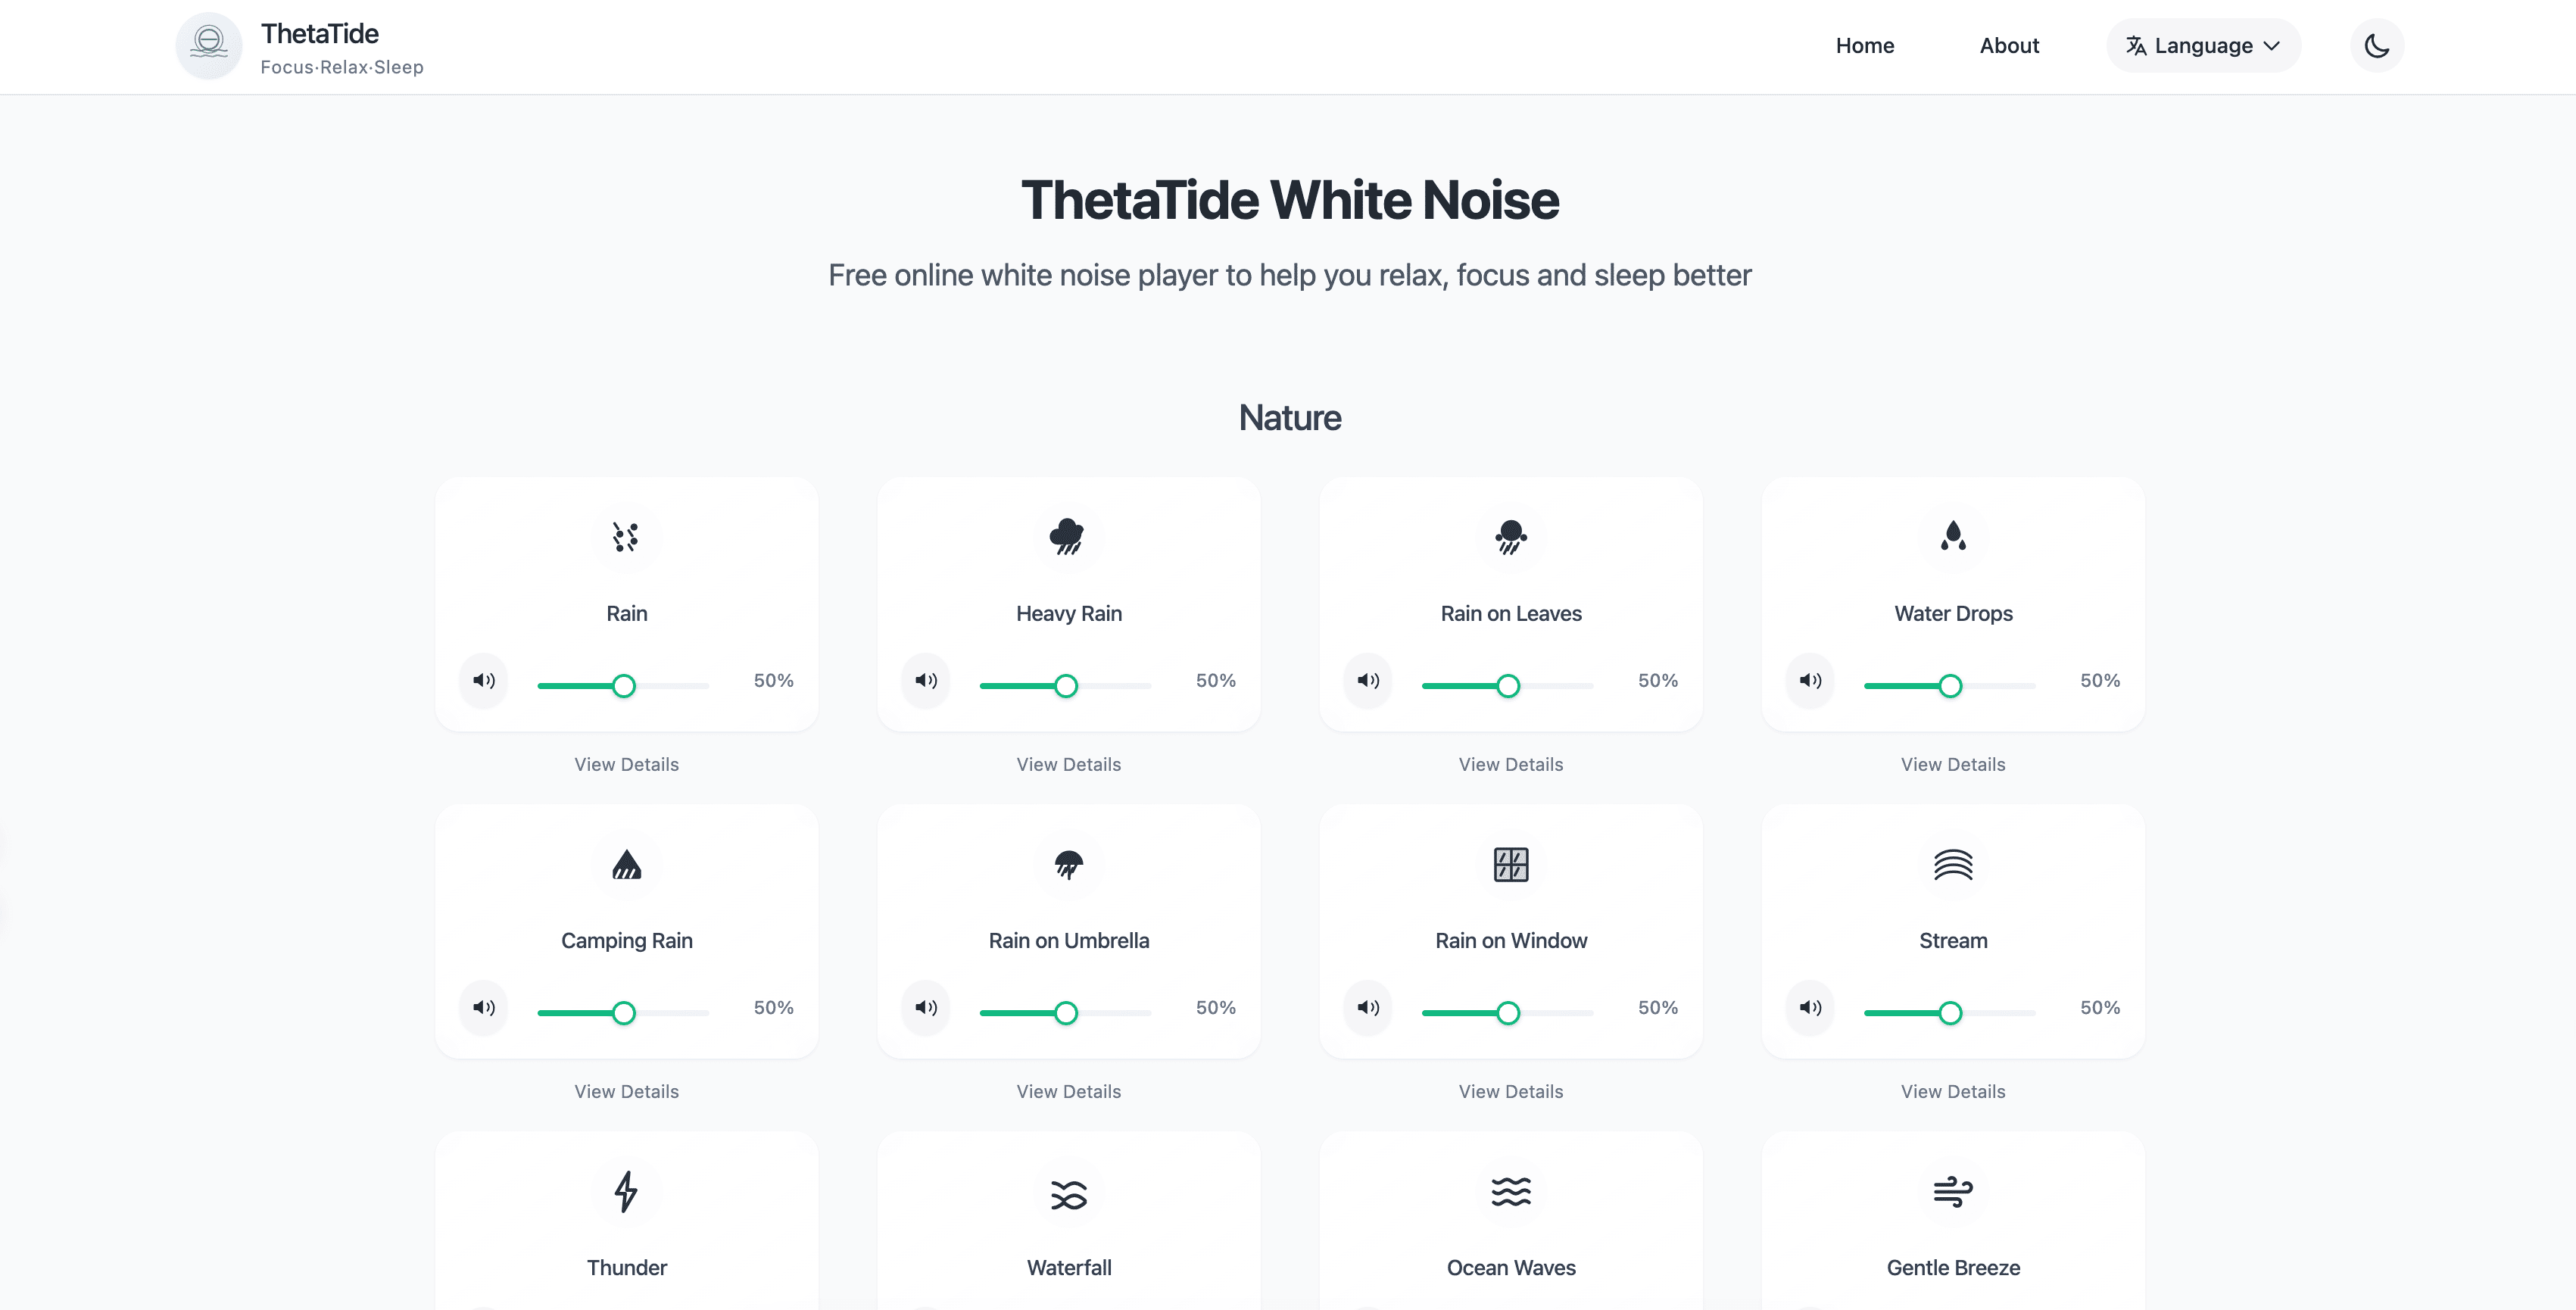
Task: Play the Heavy Rain cloud icon
Action: (1068, 537)
